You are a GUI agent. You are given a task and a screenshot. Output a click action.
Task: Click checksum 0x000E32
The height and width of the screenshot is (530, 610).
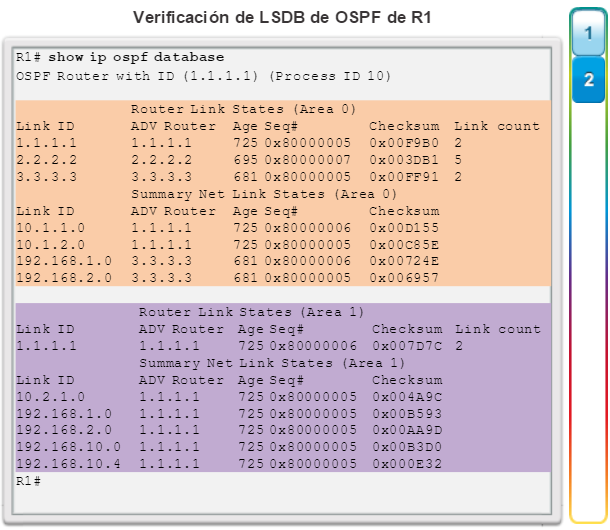[407, 464]
